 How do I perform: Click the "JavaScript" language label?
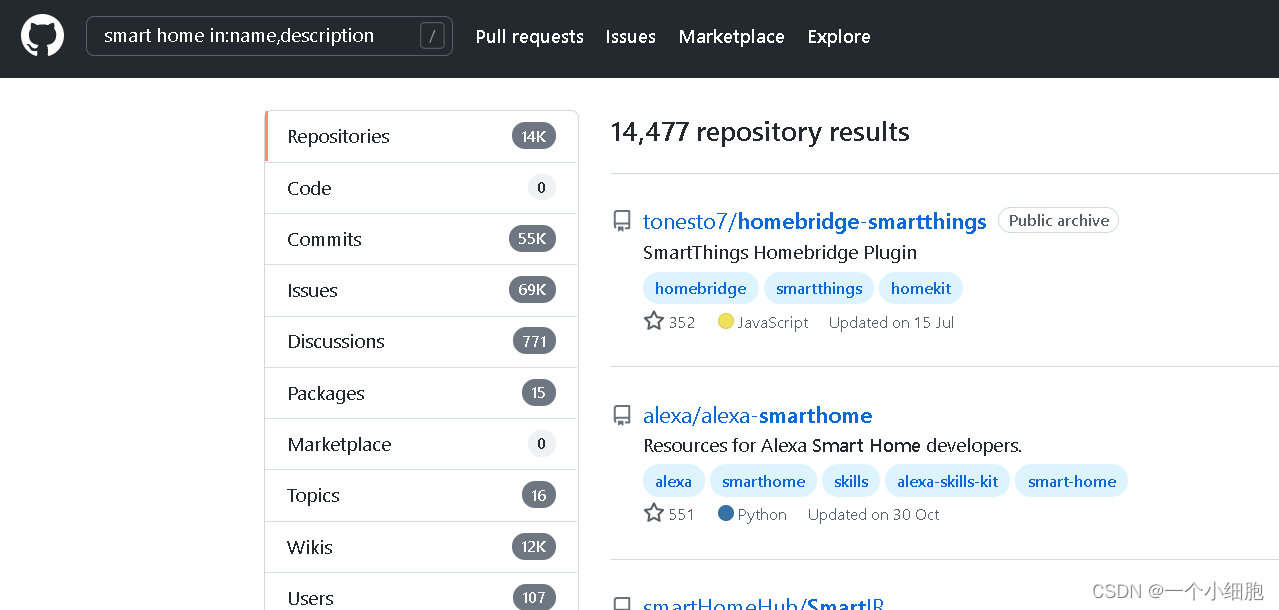(x=773, y=322)
